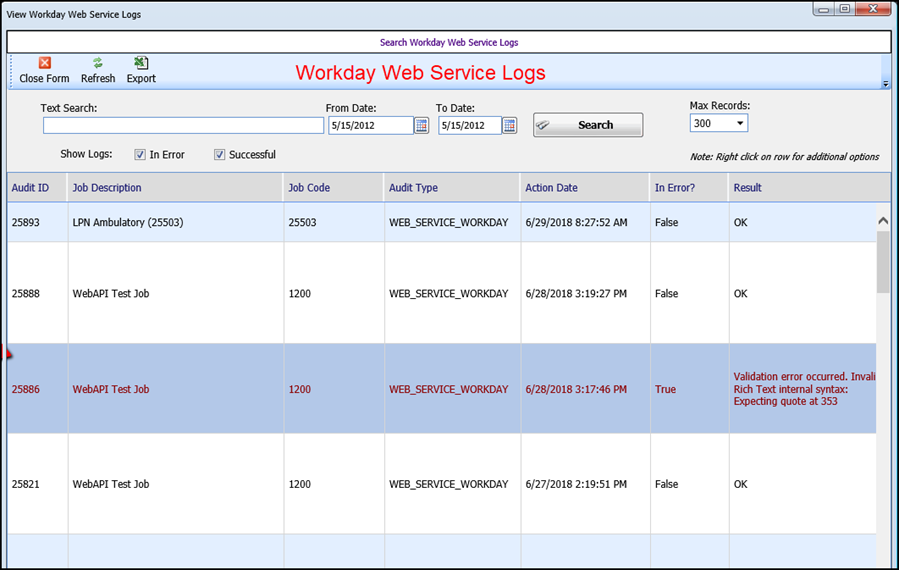Click the To Date field
This screenshot has height=570, width=899.
(470, 126)
